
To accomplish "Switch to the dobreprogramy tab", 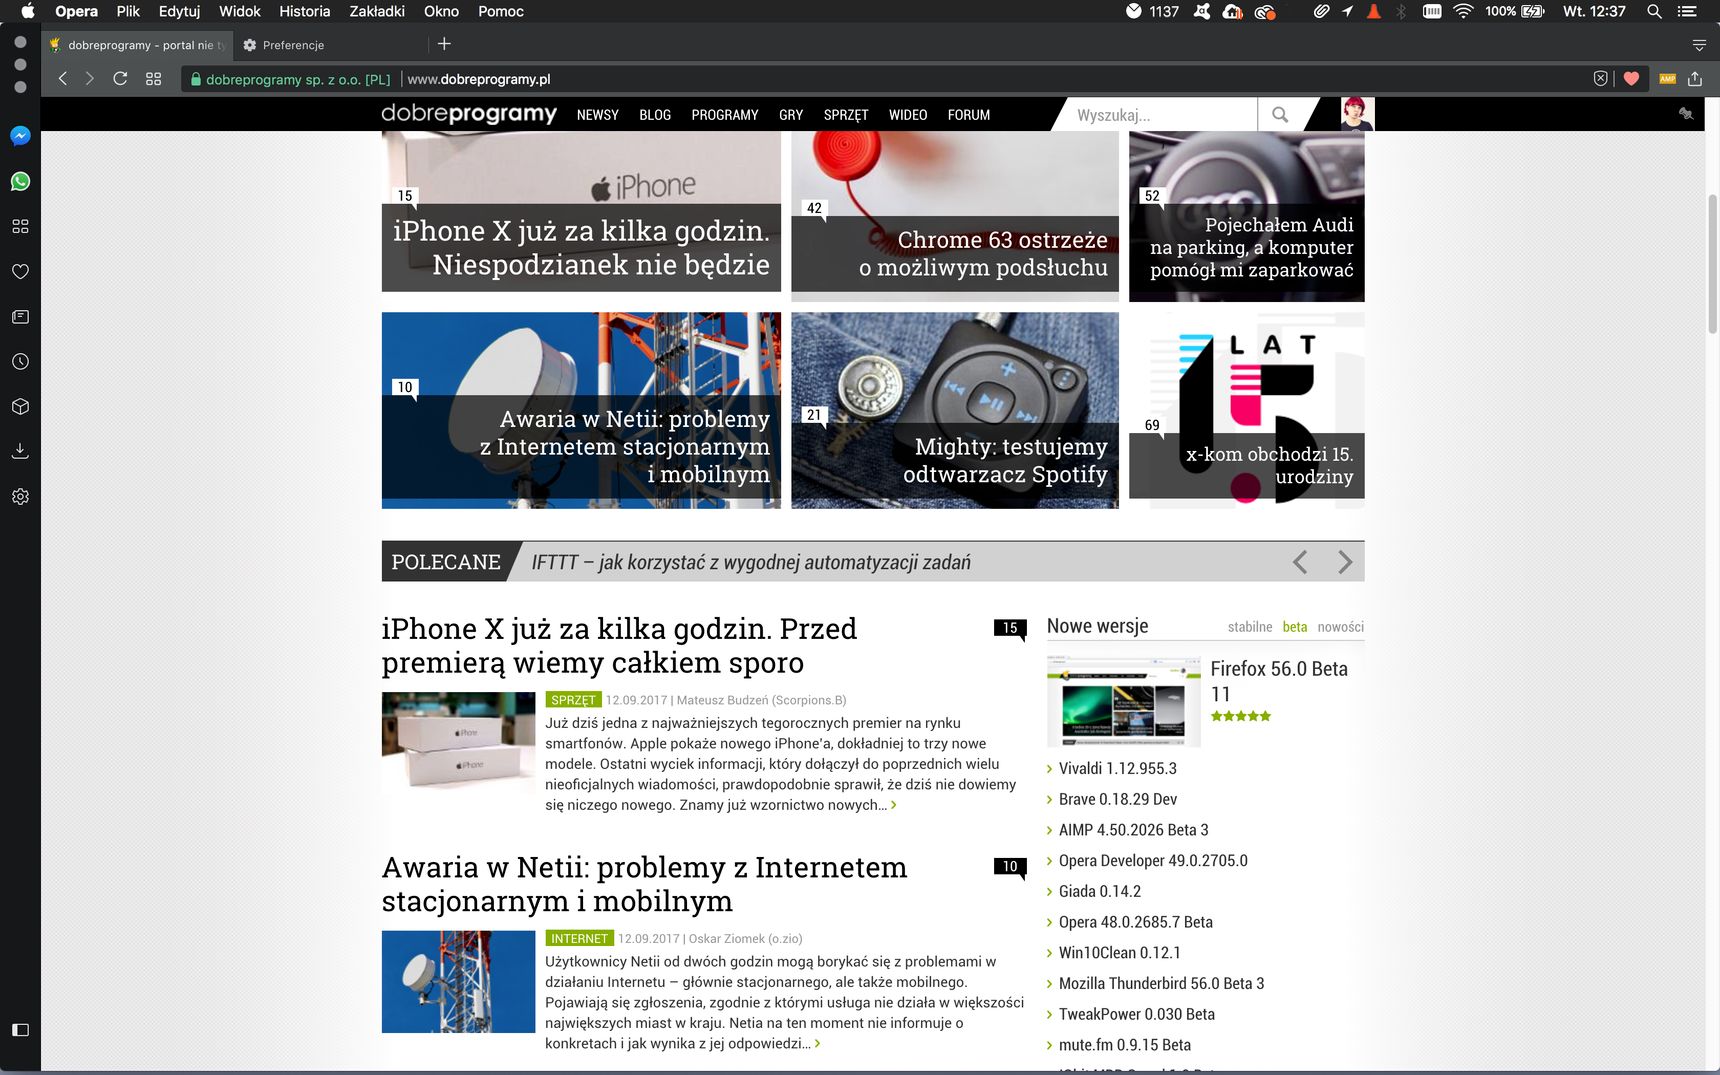I will (x=137, y=45).
